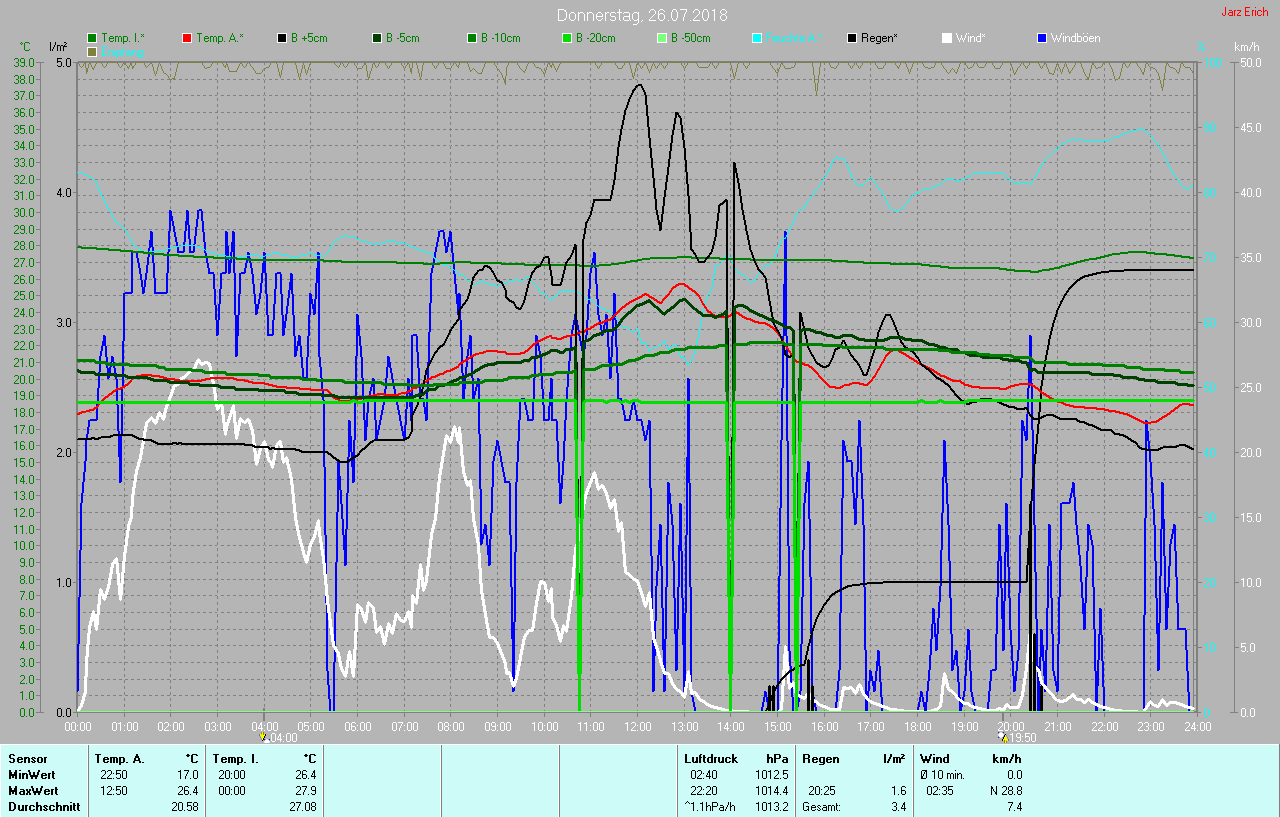Click the sunset marker at 19:50

coord(1003,736)
